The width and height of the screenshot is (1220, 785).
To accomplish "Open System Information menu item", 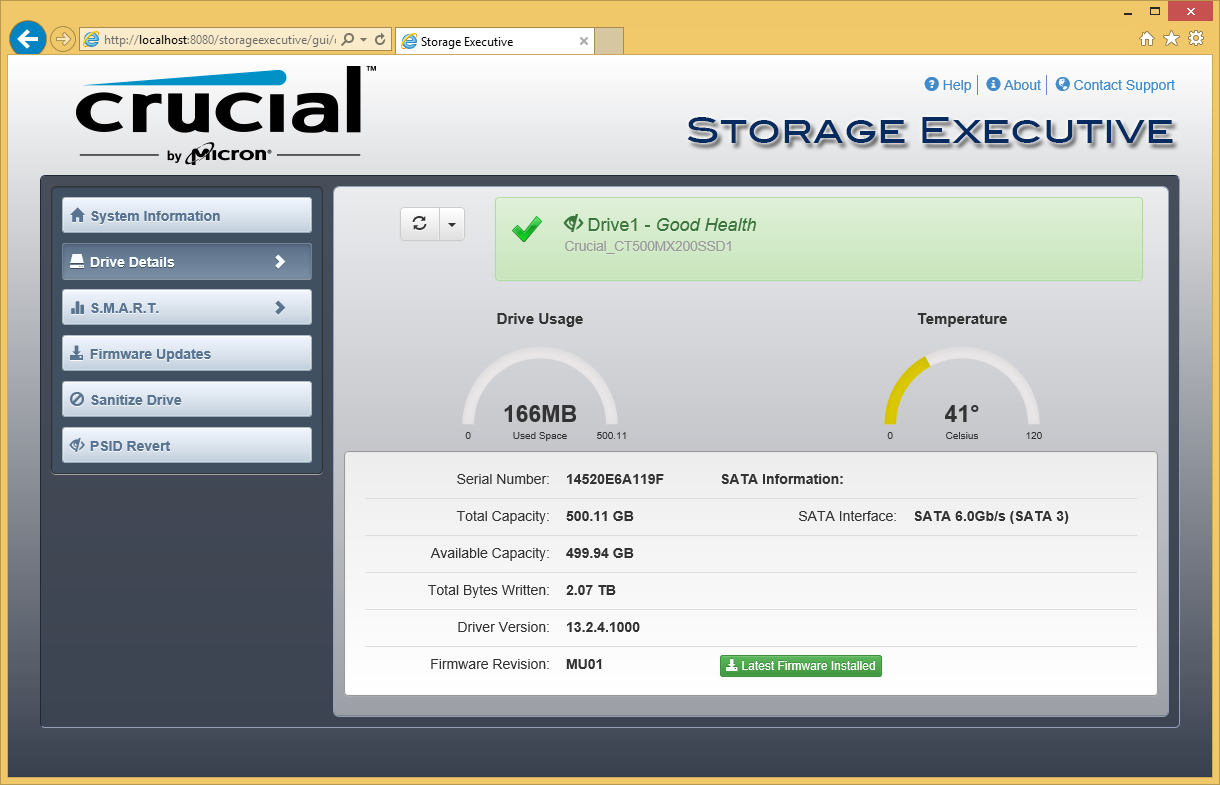I will [x=187, y=215].
